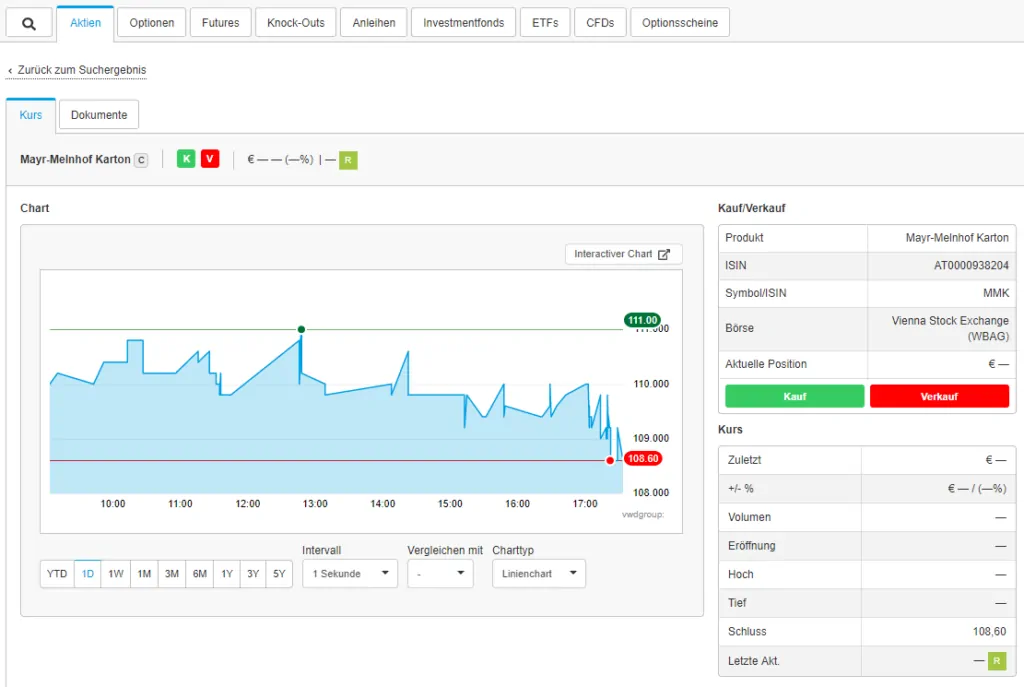Select the YTD time range
The height and width of the screenshot is (687, 1024).
tap(57, 573)
